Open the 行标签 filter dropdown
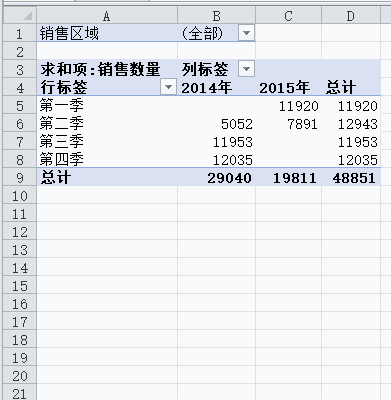 click(168, 87)
